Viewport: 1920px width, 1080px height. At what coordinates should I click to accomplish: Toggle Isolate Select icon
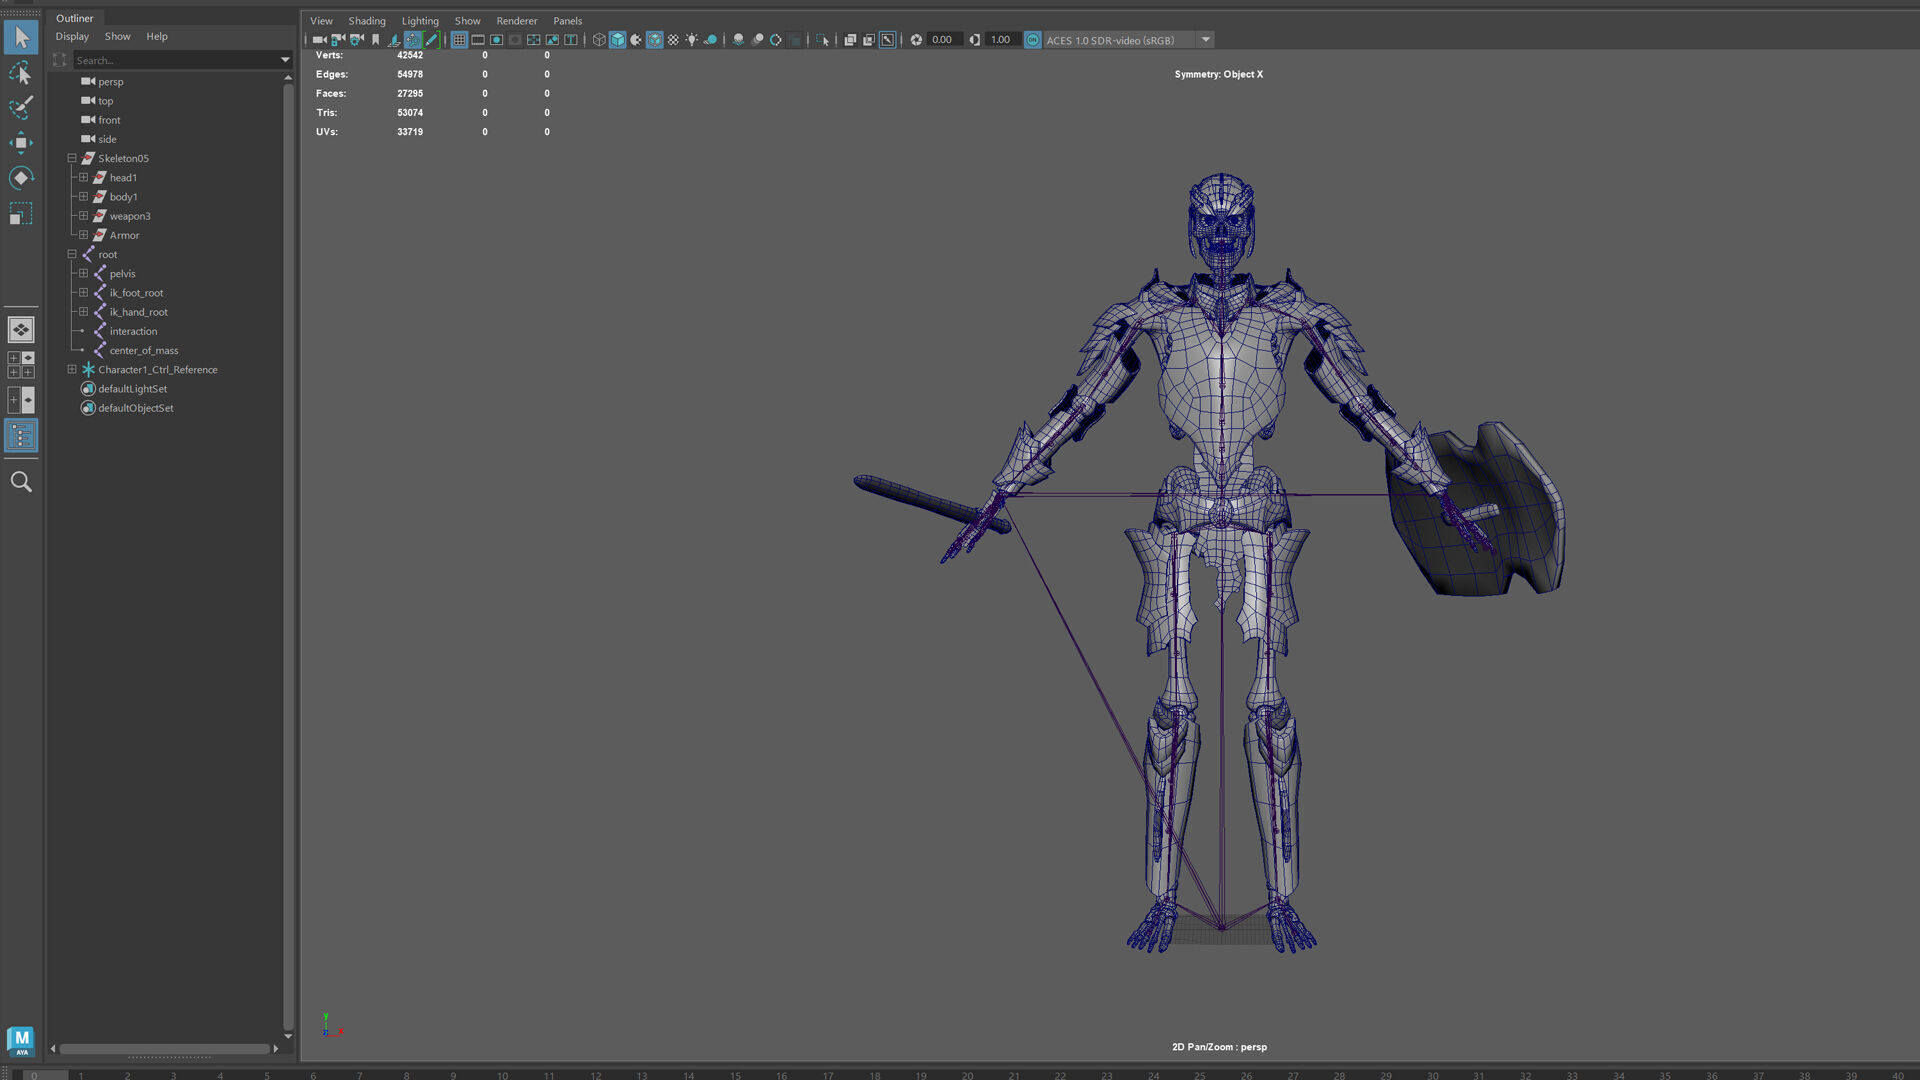tap(822, 40)
